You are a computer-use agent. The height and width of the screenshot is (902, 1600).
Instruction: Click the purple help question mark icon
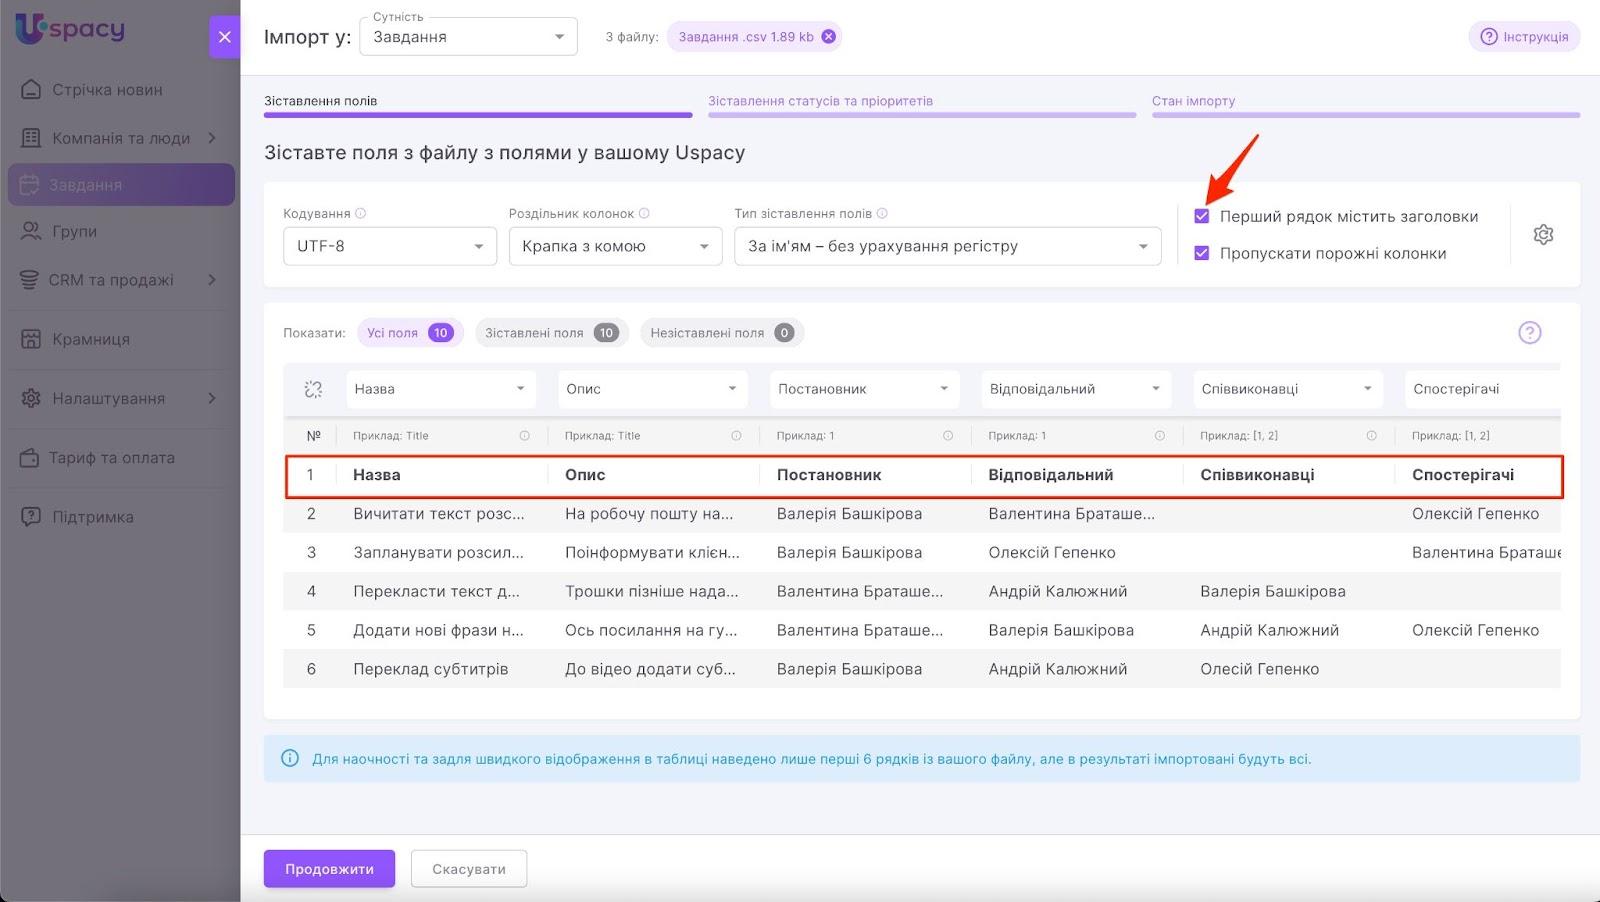(1529, 333)
